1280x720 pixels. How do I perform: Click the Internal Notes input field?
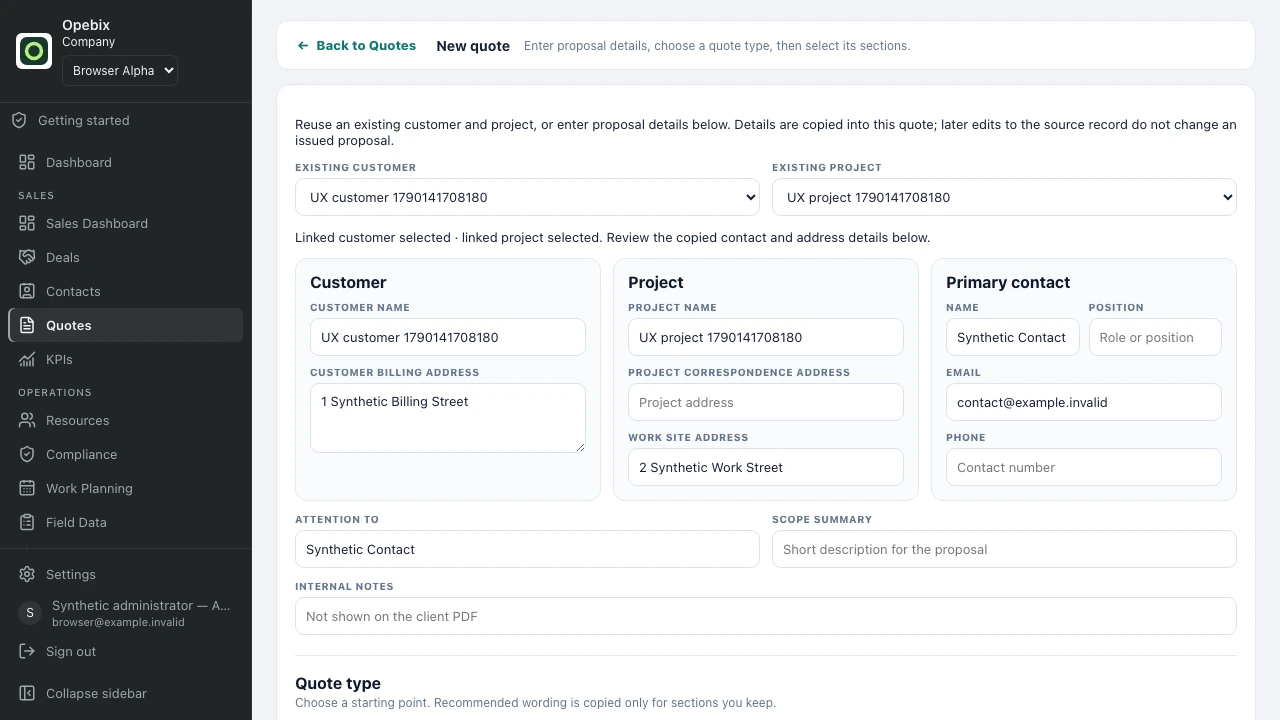click(766, 616)
